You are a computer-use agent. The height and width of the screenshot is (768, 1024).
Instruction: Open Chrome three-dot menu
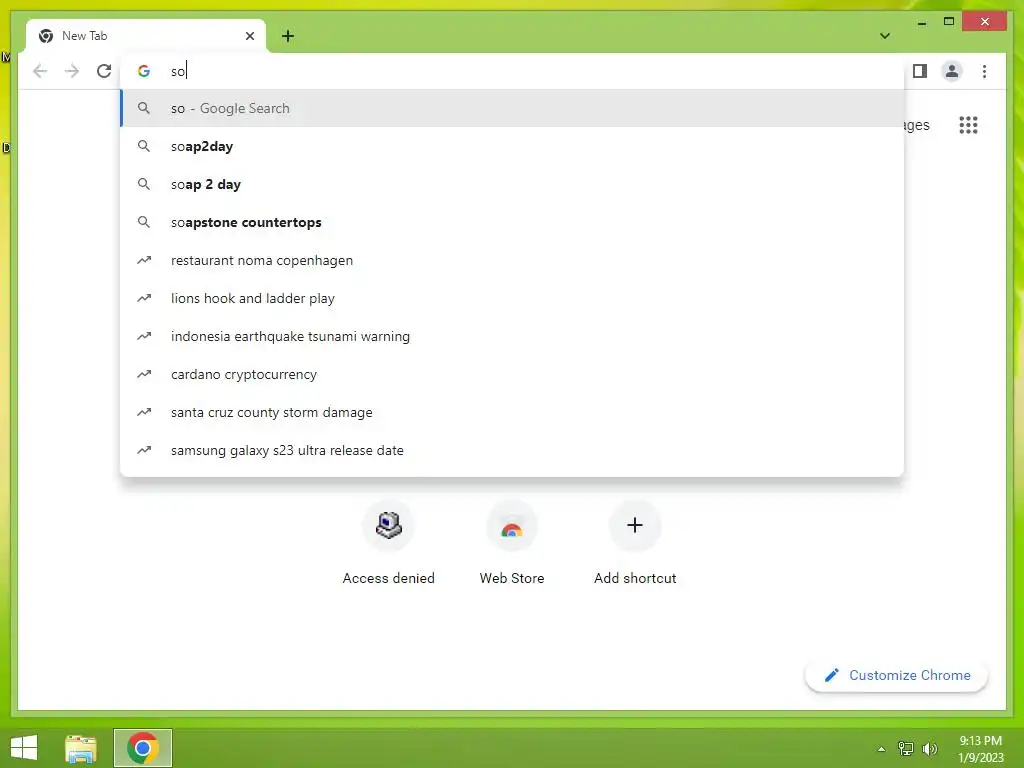(x=984, y=71)
